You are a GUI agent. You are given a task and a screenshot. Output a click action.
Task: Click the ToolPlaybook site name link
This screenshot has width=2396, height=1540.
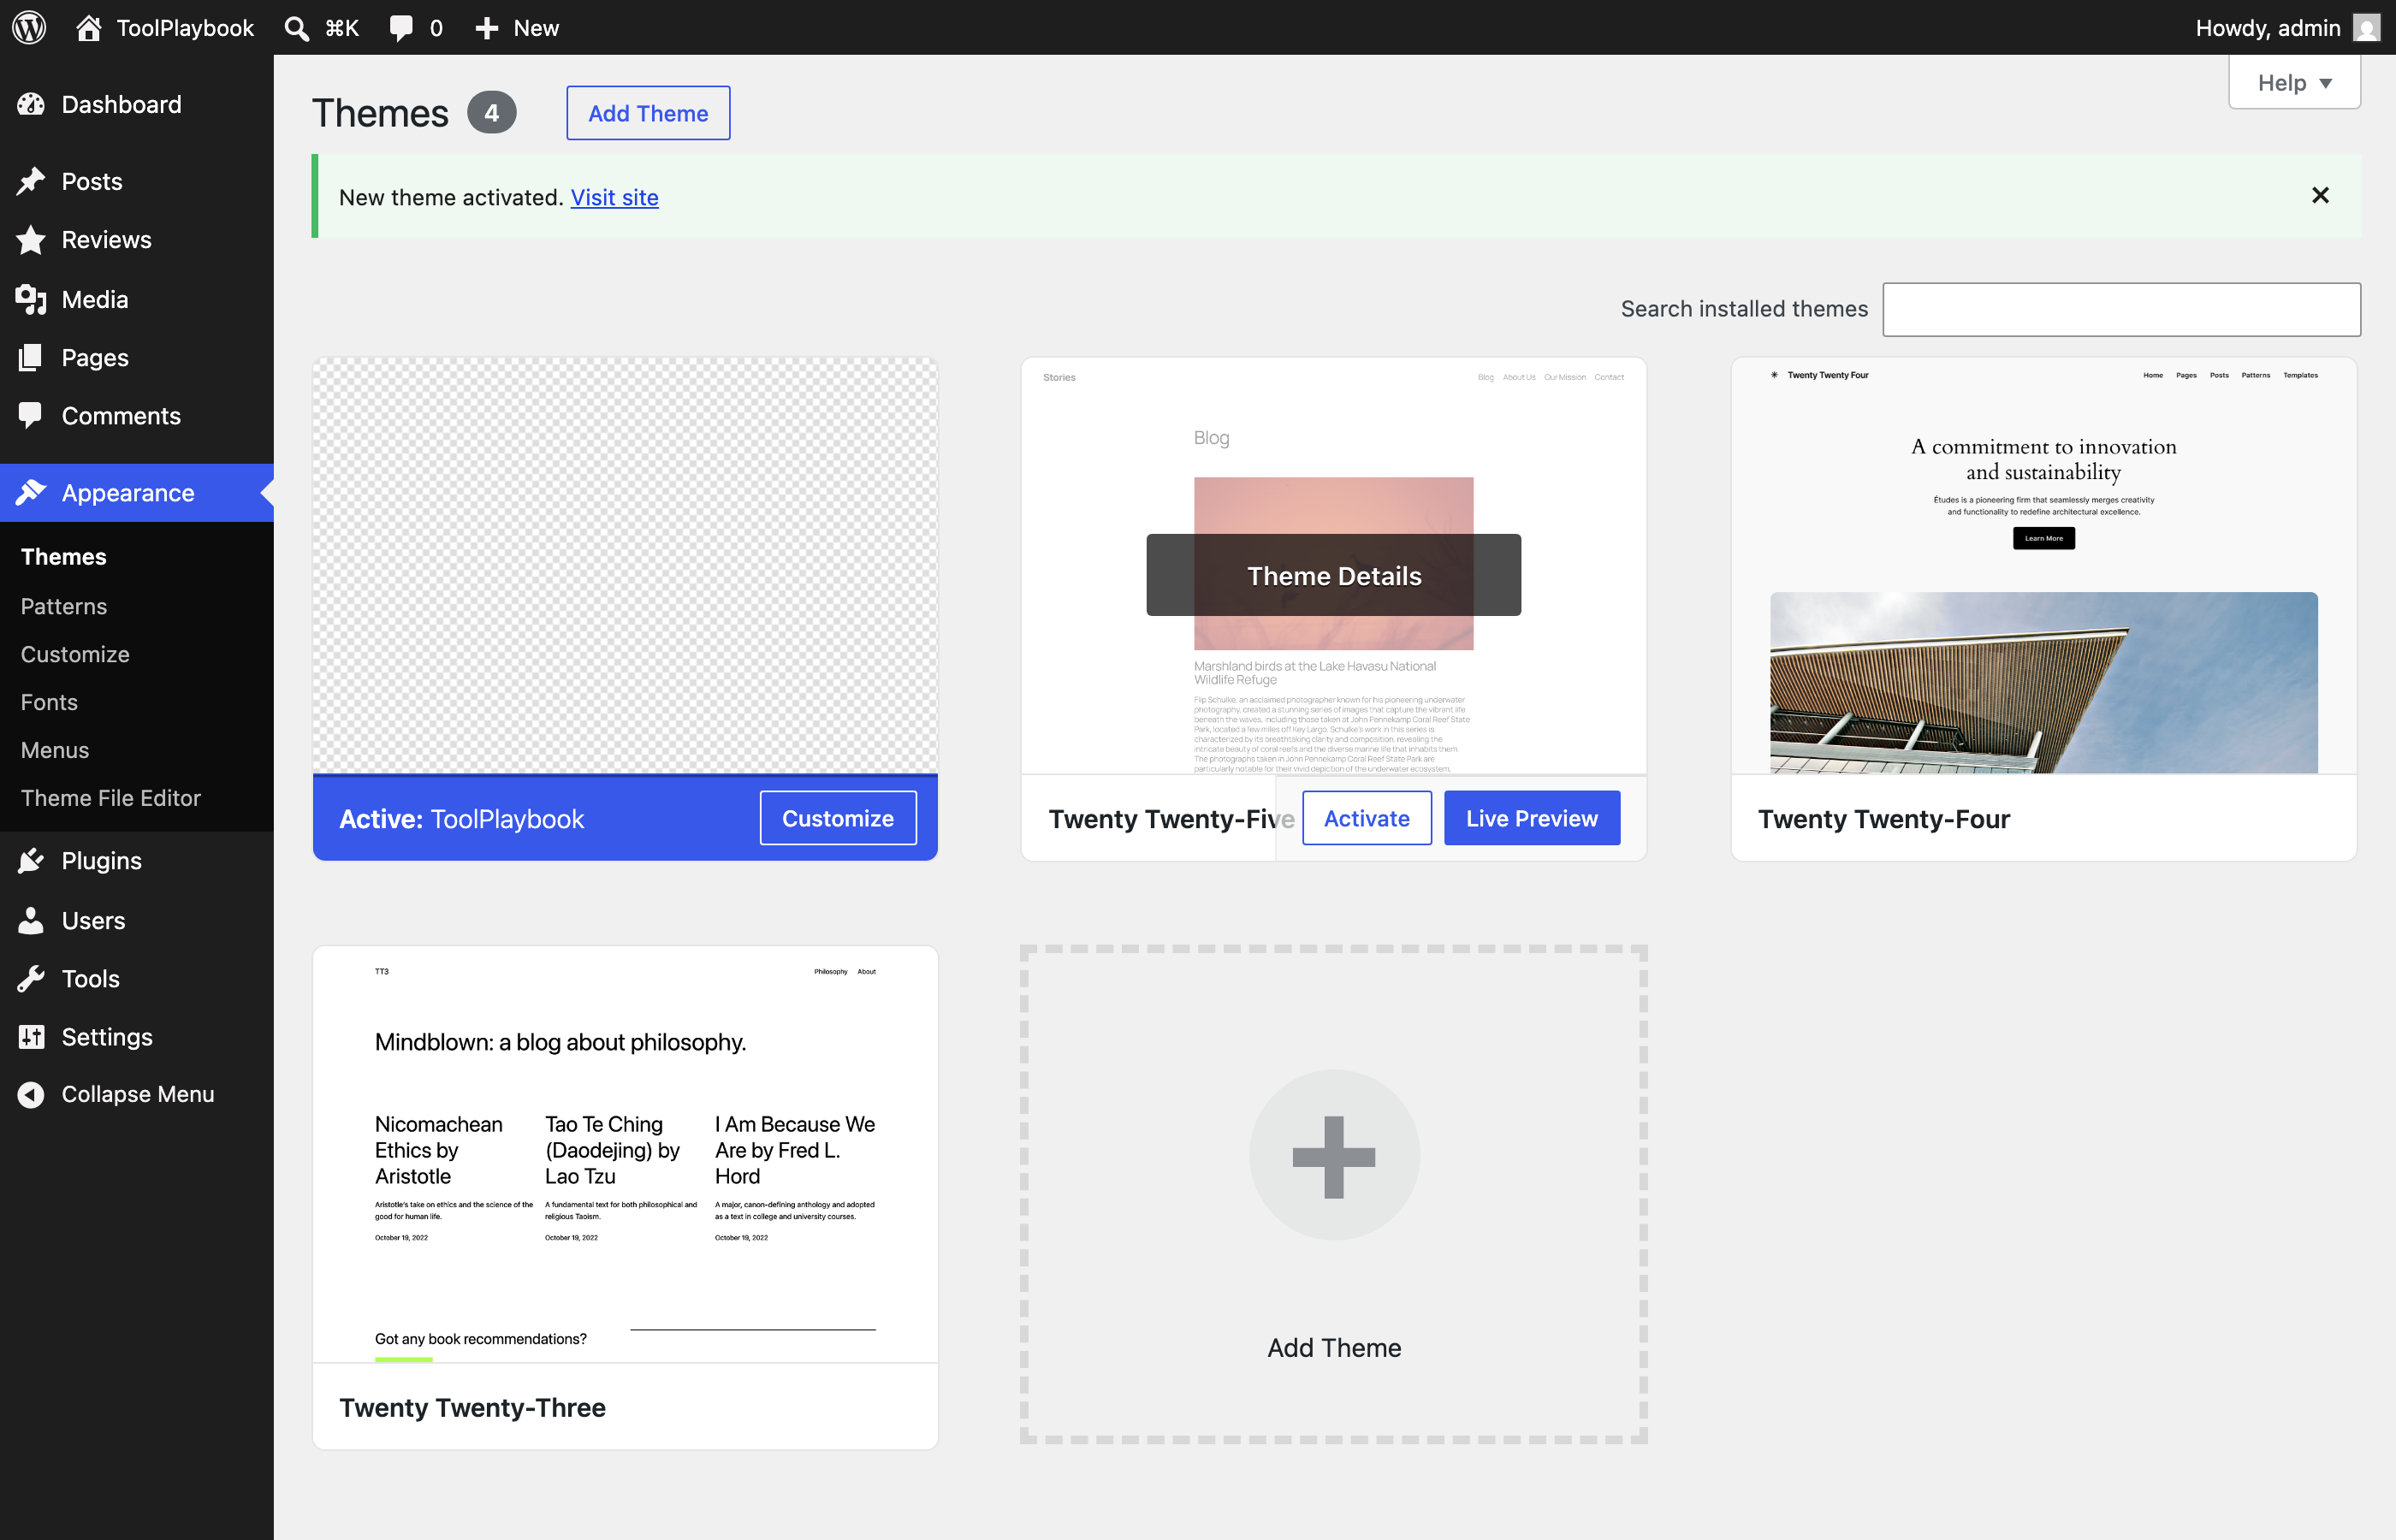(185, 28)
